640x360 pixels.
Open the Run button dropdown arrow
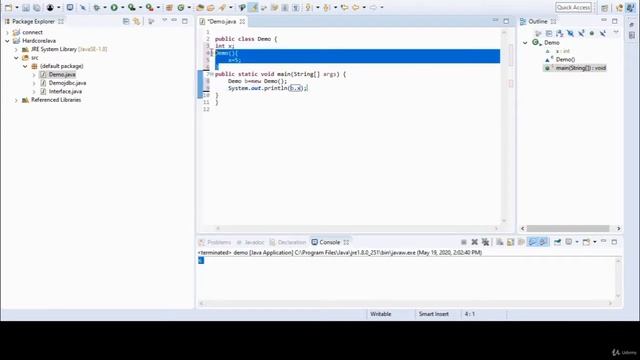pos(122,7)
